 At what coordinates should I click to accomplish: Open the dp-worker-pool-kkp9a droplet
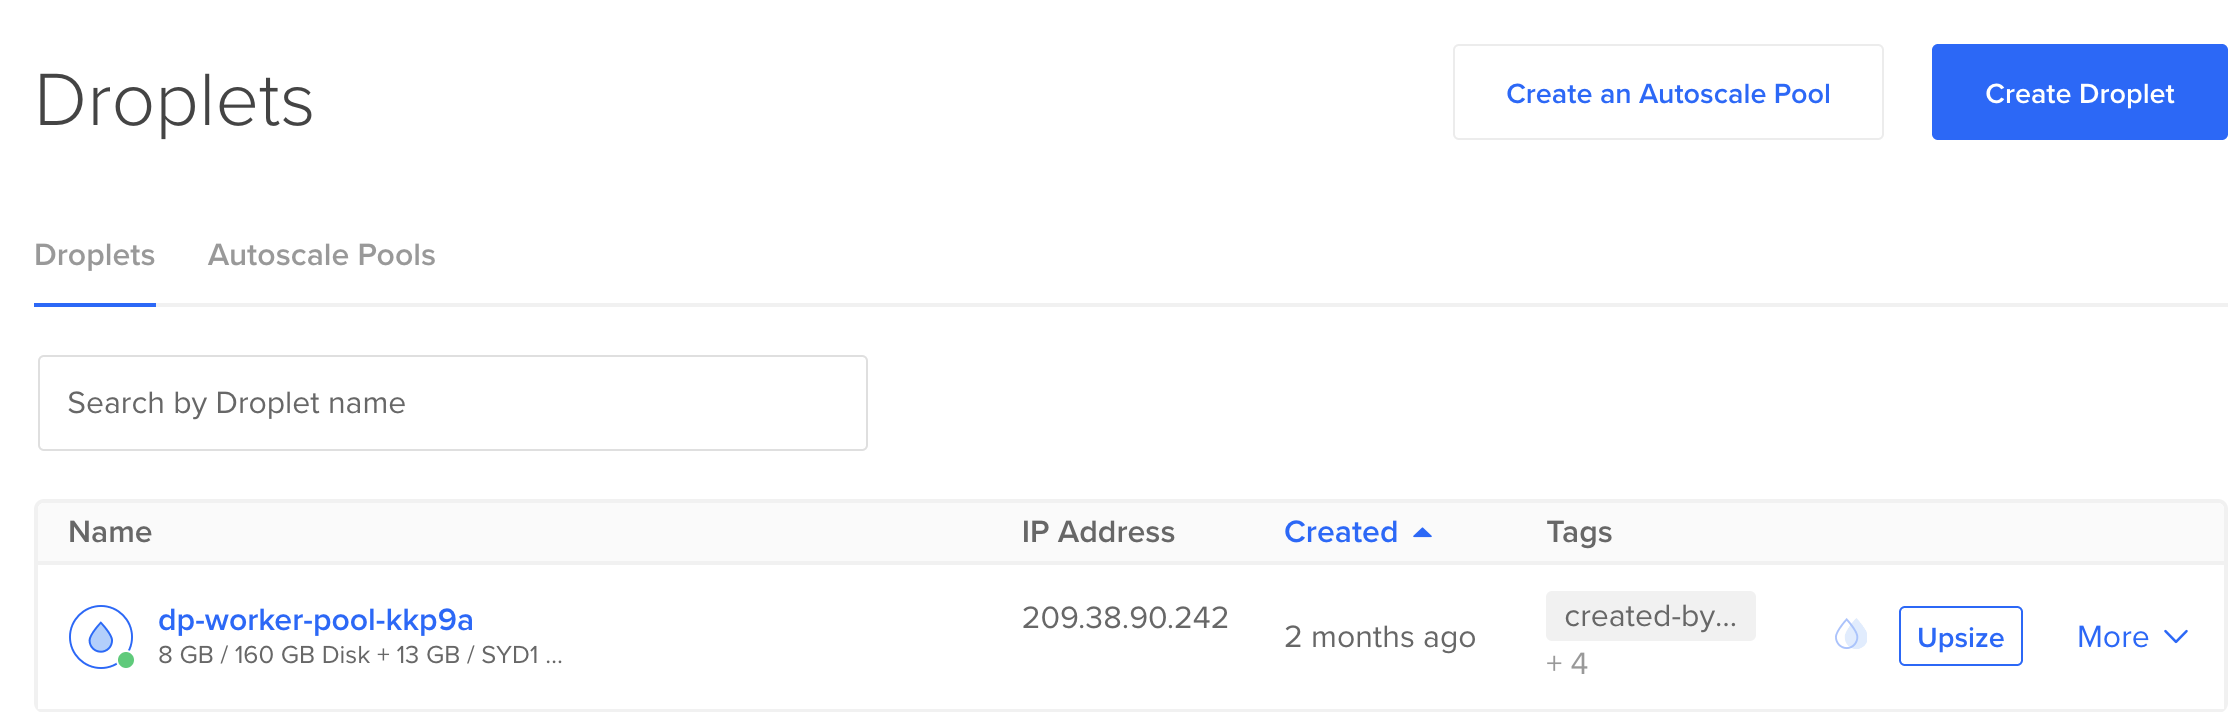point(316,619)
